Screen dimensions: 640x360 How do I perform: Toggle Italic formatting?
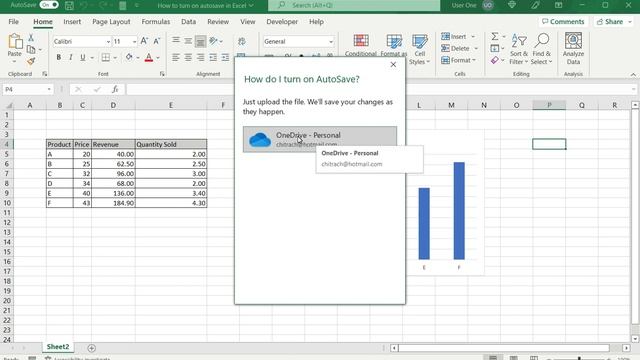point(71,58)
